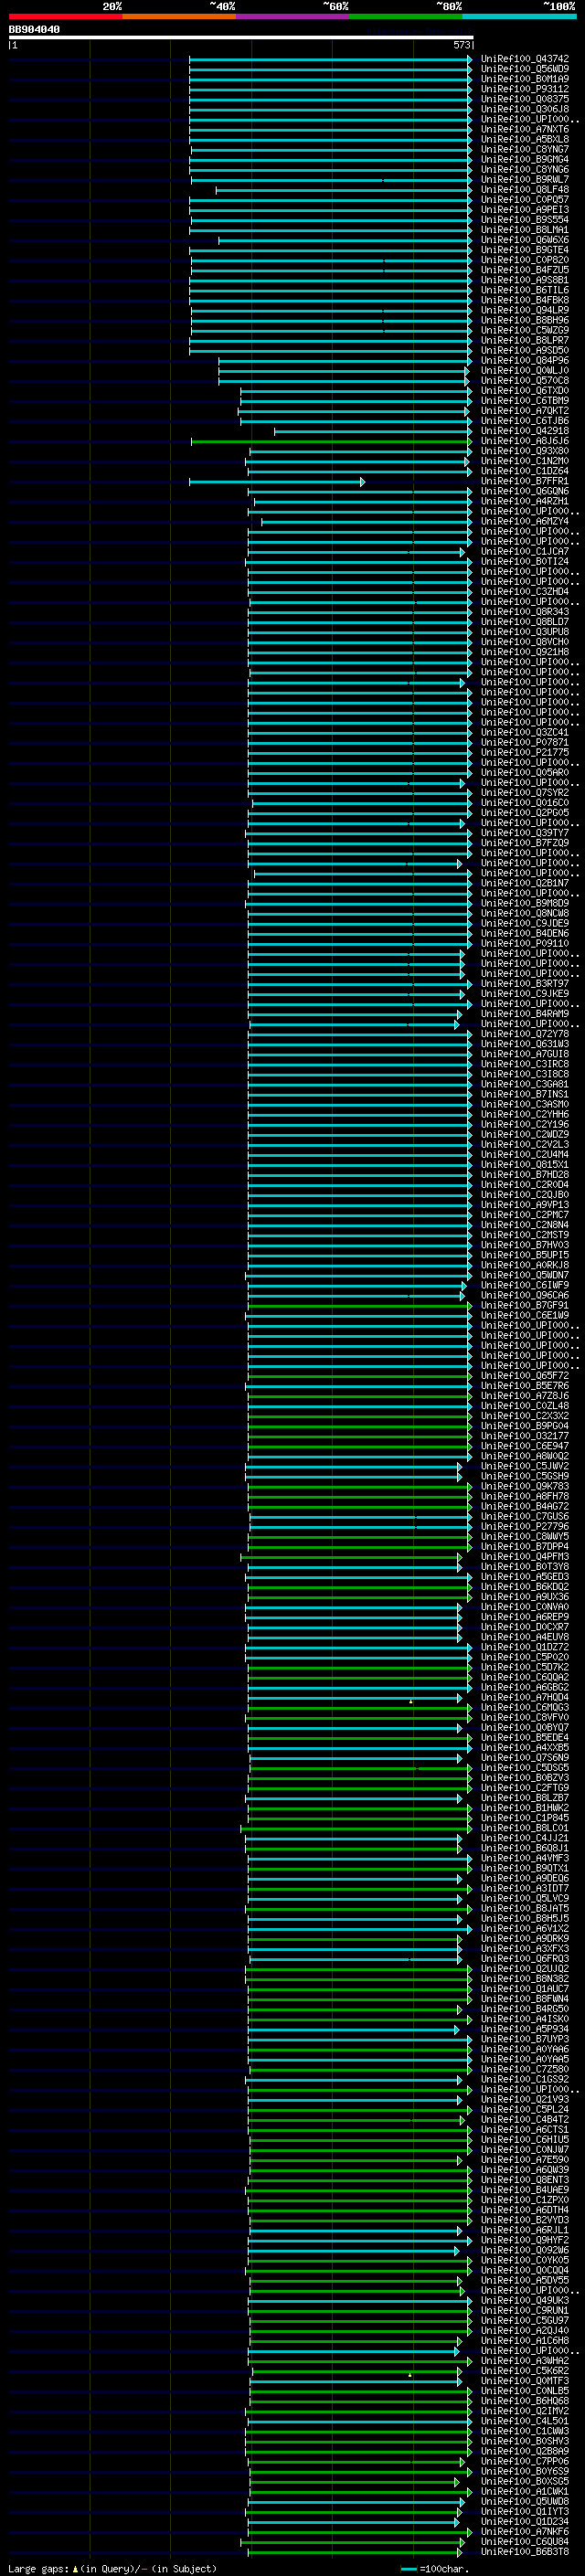The image size is (585, 2576).
Task: Open hit UniRef100_Q43742
Action: coord(525,59)
